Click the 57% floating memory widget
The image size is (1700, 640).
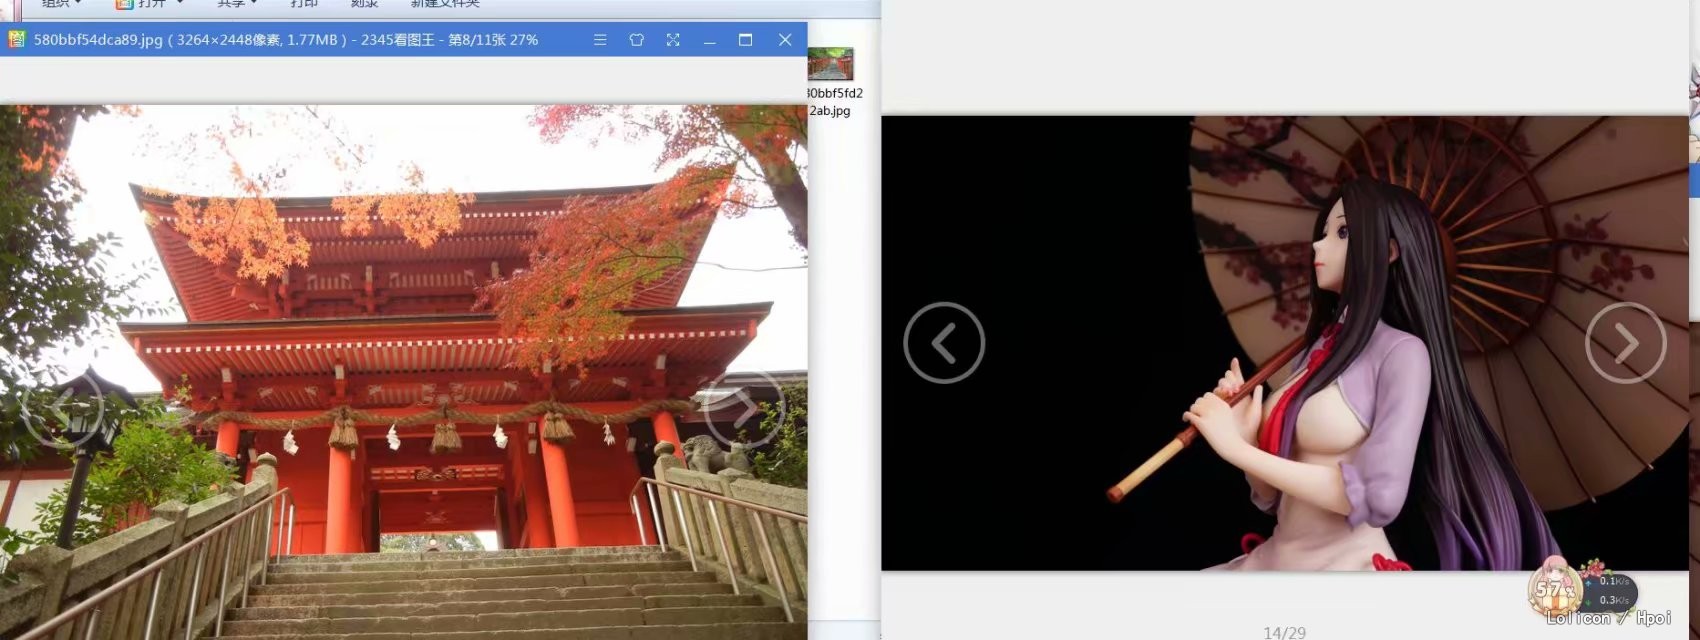coord(1553,589)
